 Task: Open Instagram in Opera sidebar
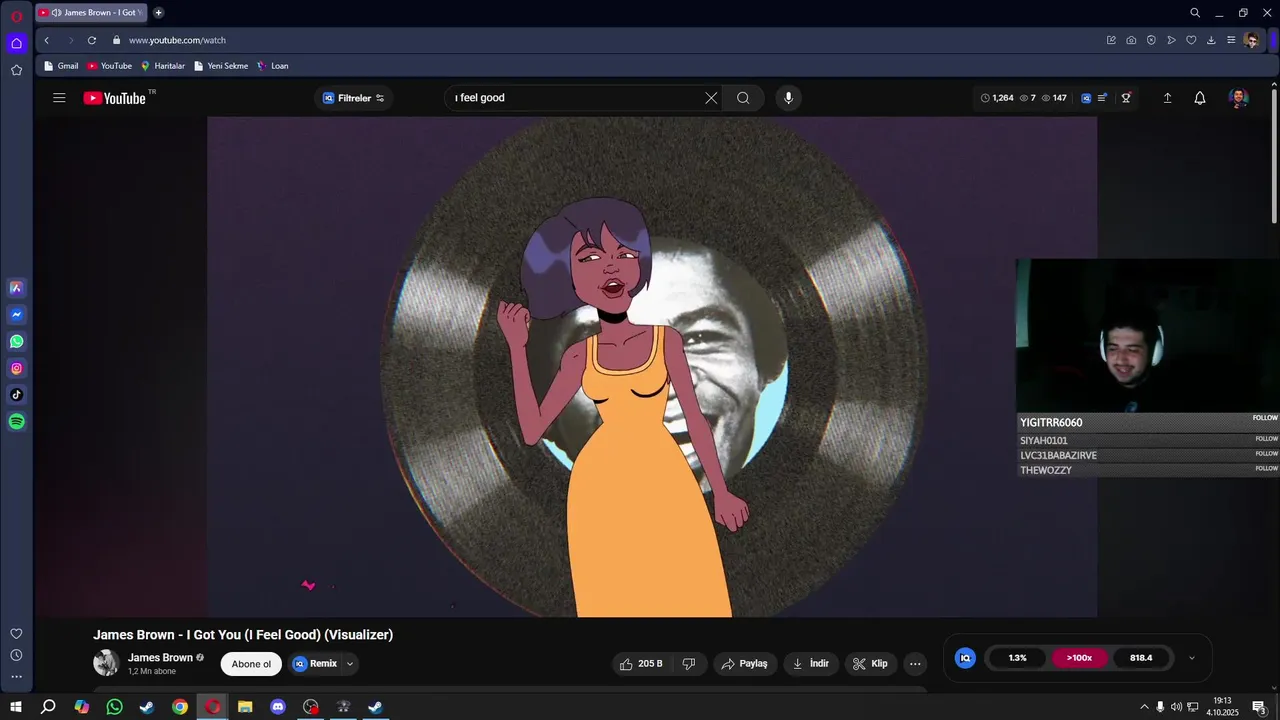point(16,369)
